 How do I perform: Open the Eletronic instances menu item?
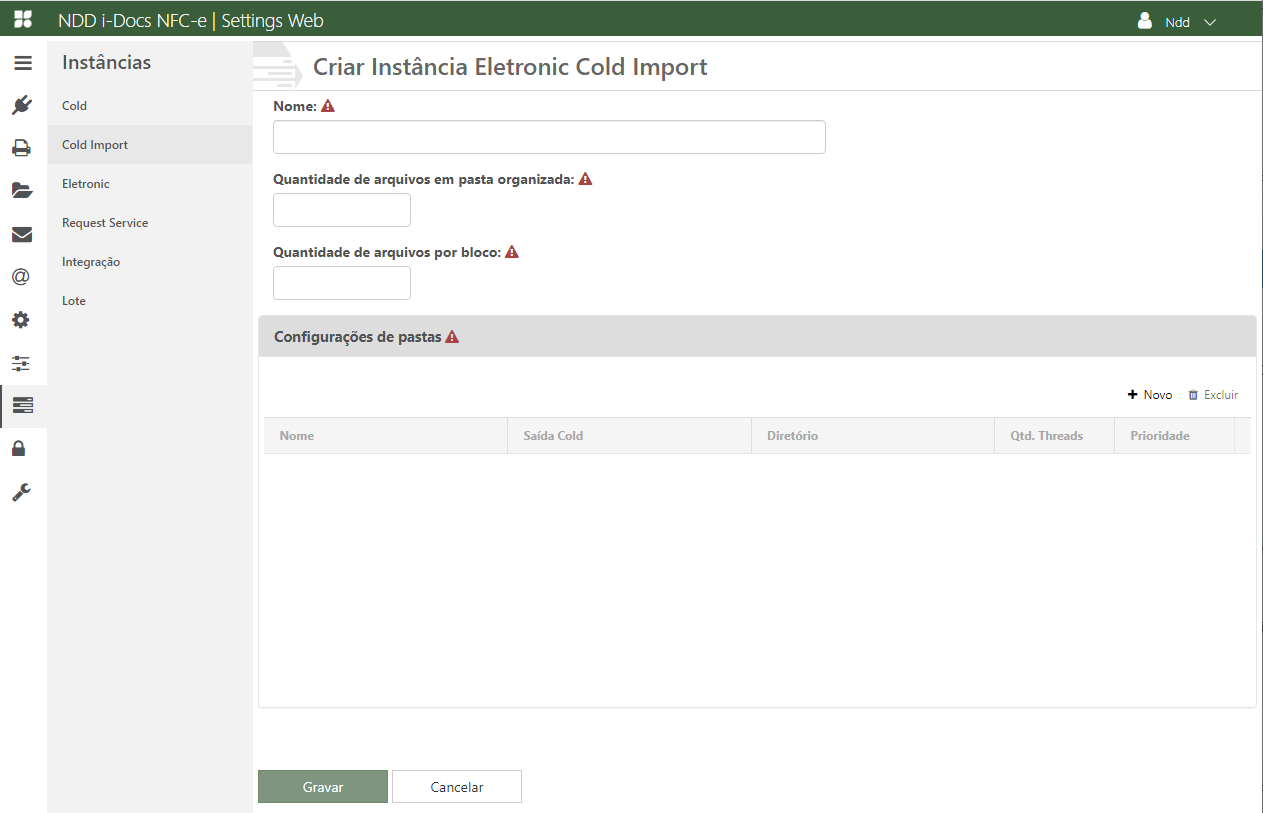tap(86, 184)
